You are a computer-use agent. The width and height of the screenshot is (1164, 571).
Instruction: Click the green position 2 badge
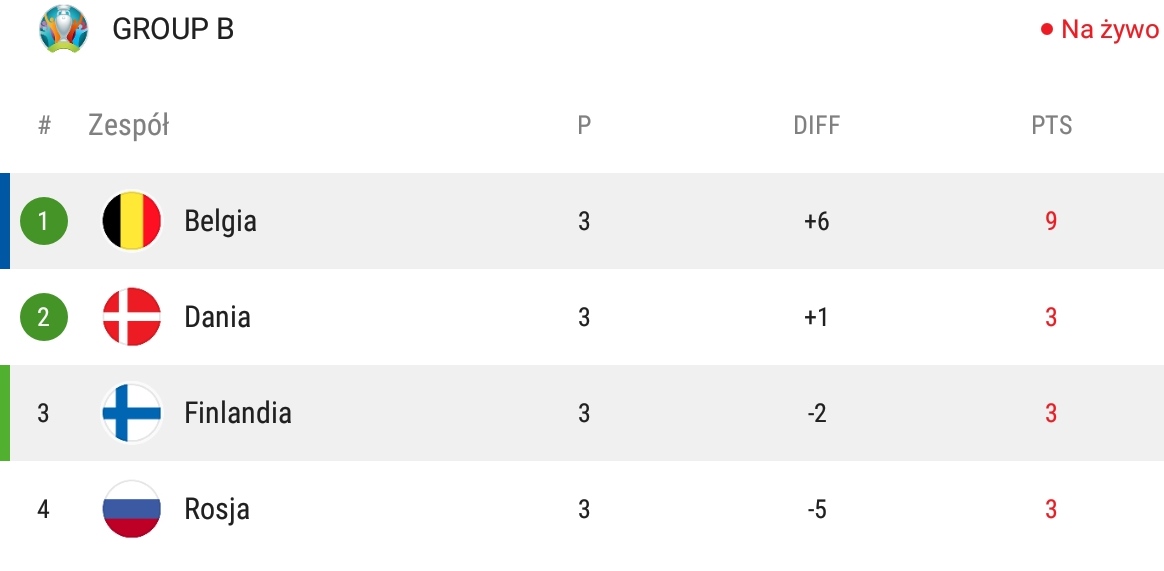pos(44,317)
